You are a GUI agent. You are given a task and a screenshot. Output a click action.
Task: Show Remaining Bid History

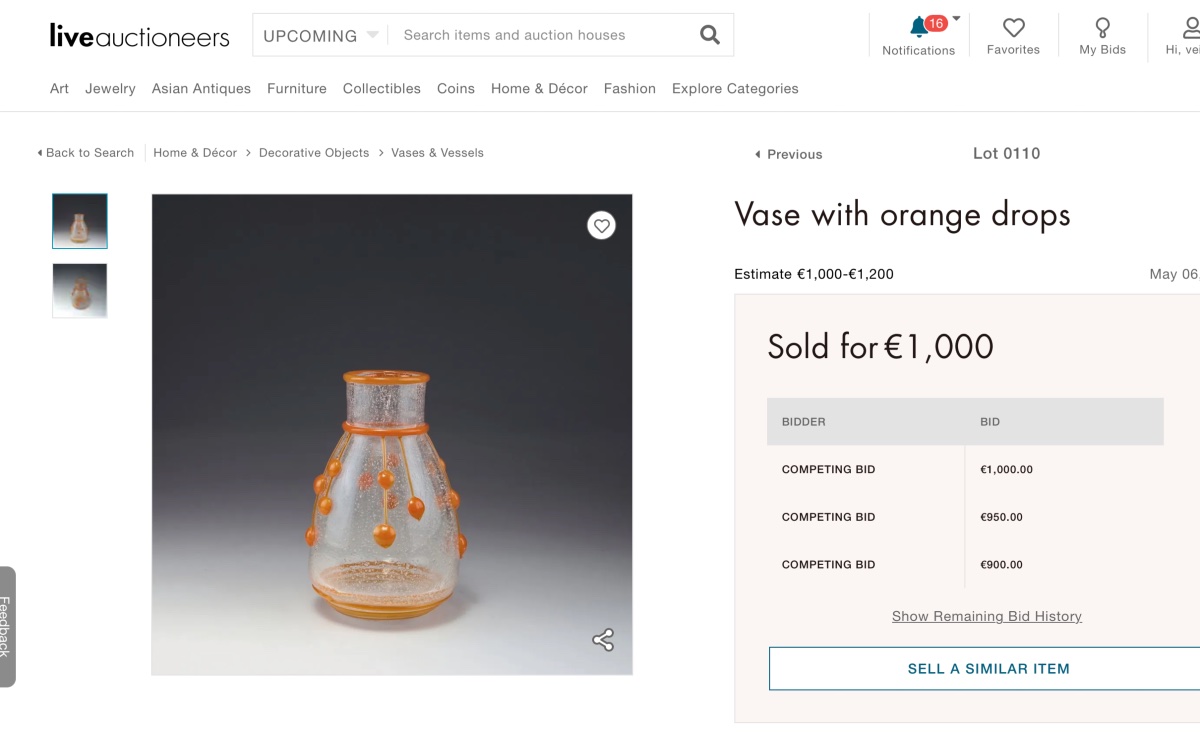click(986, 616)
